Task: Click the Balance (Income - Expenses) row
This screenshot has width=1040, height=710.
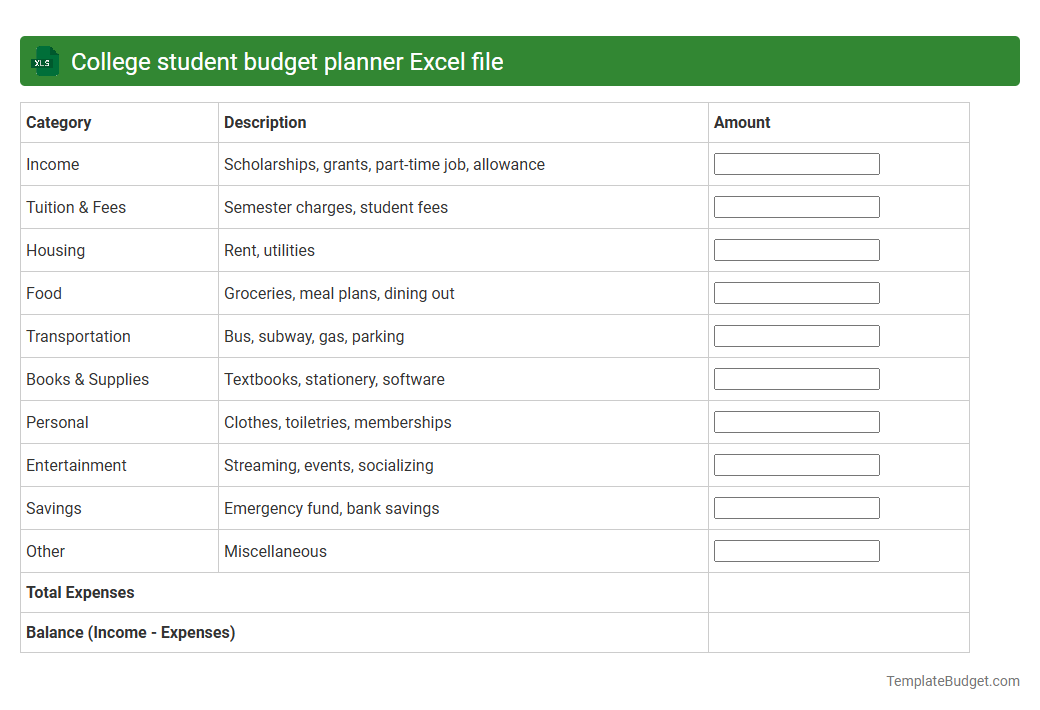Action: pyautogui.click(x=130, y=632)
